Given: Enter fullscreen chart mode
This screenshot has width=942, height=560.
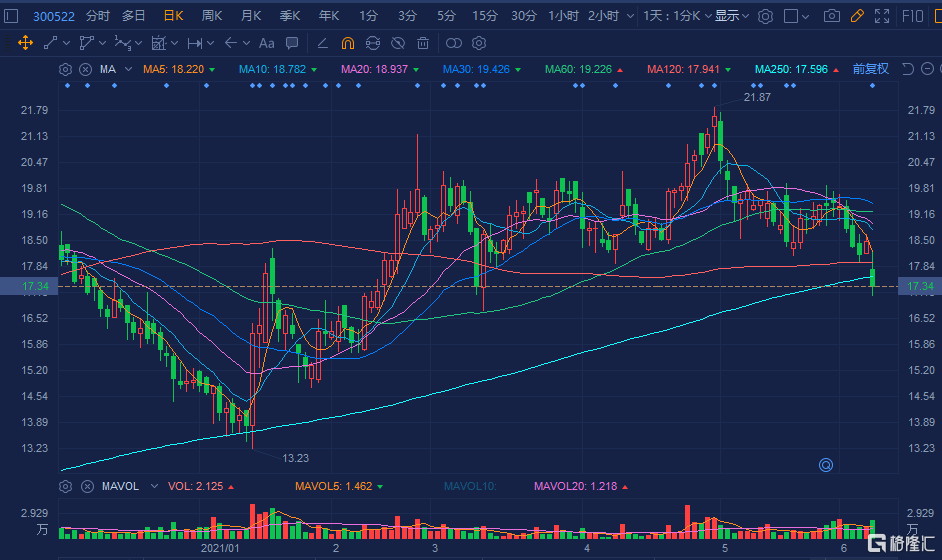Looking at the screenshot, I should click(881, 16).
